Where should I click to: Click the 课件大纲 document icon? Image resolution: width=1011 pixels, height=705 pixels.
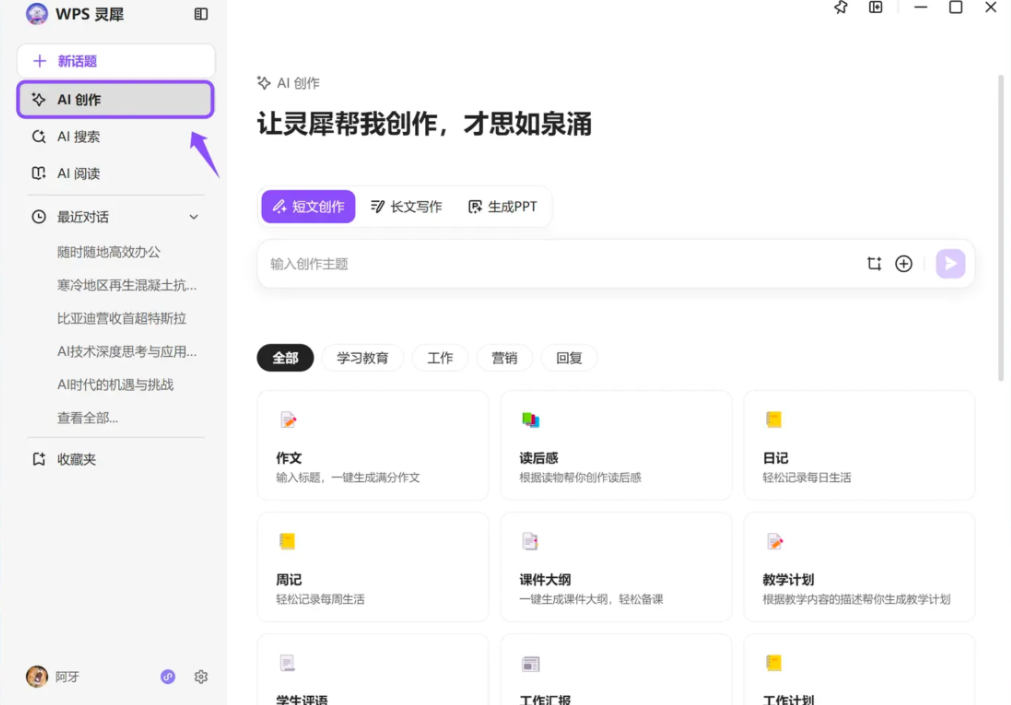(530, 542)
